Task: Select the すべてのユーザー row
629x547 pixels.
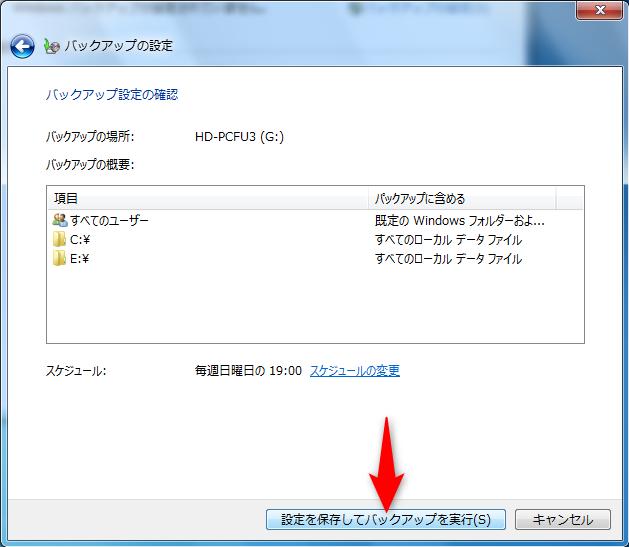Action: 315,220
